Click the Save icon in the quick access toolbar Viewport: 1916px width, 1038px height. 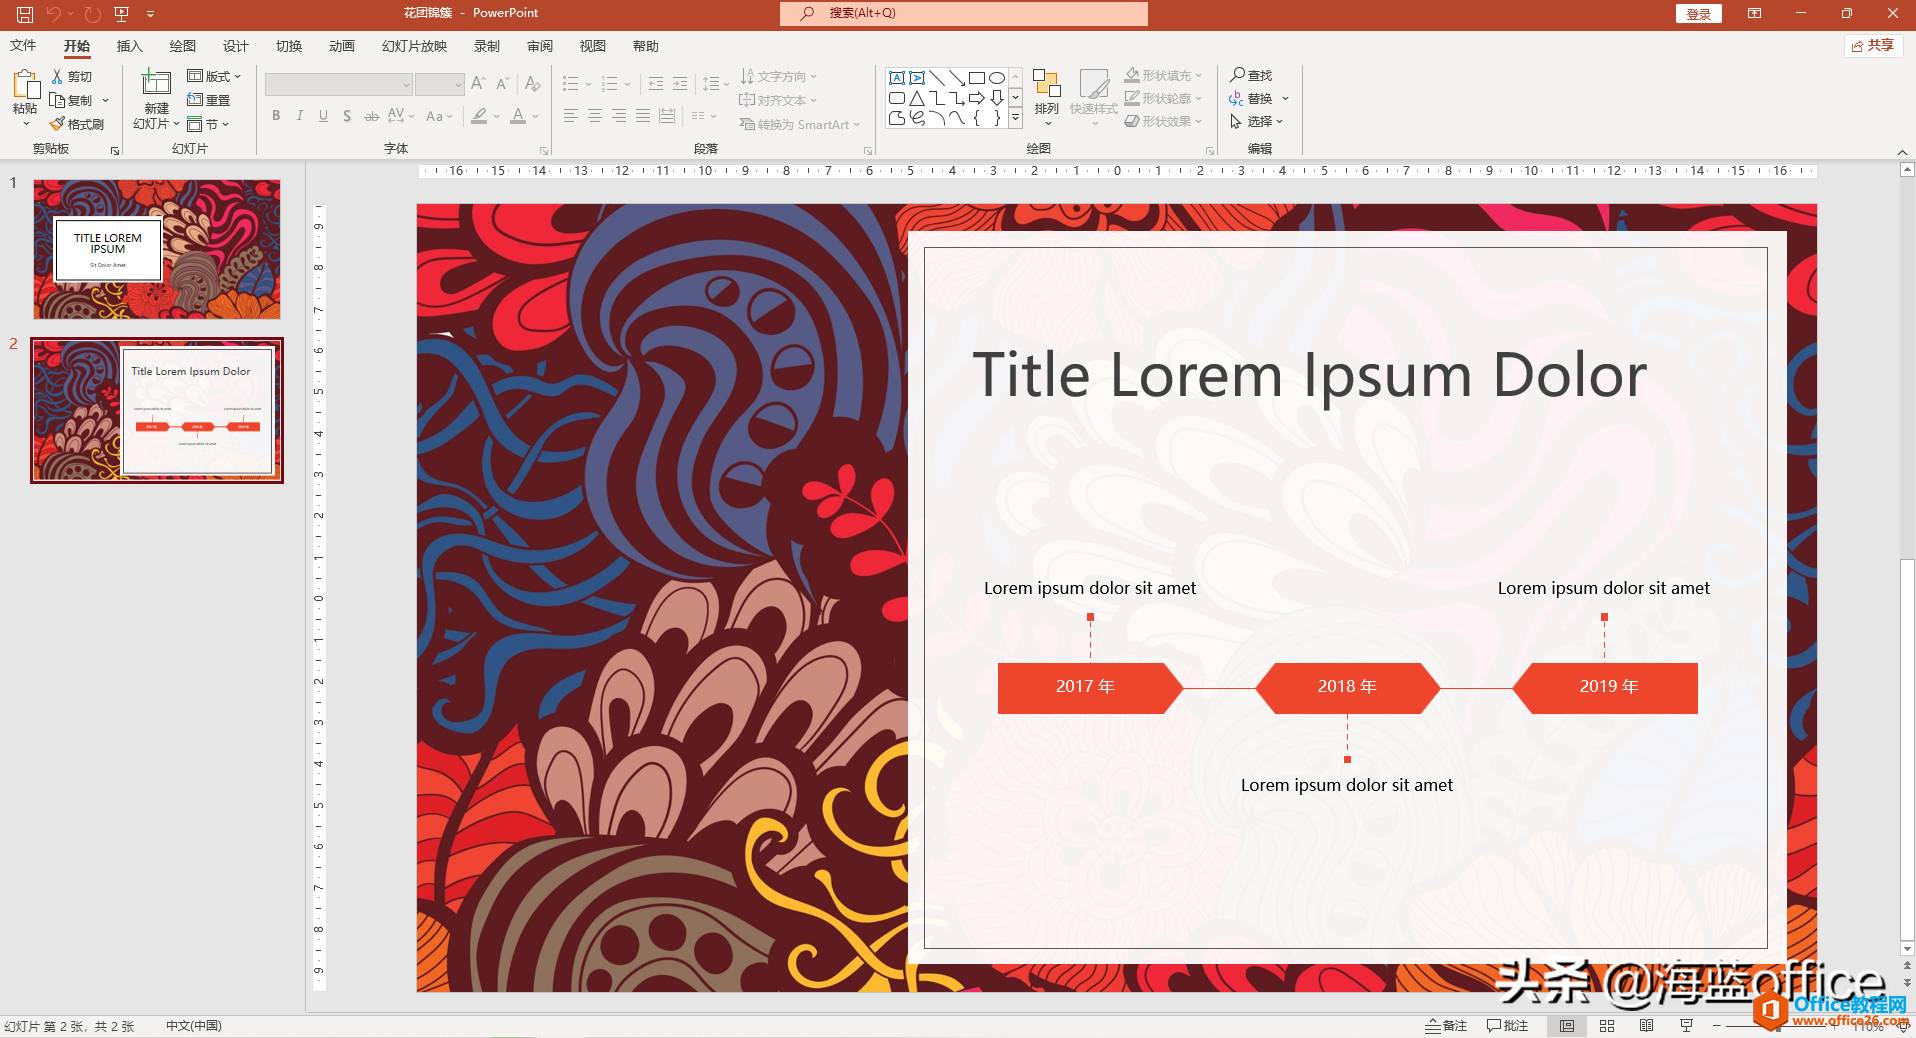[x=25, y=14]
